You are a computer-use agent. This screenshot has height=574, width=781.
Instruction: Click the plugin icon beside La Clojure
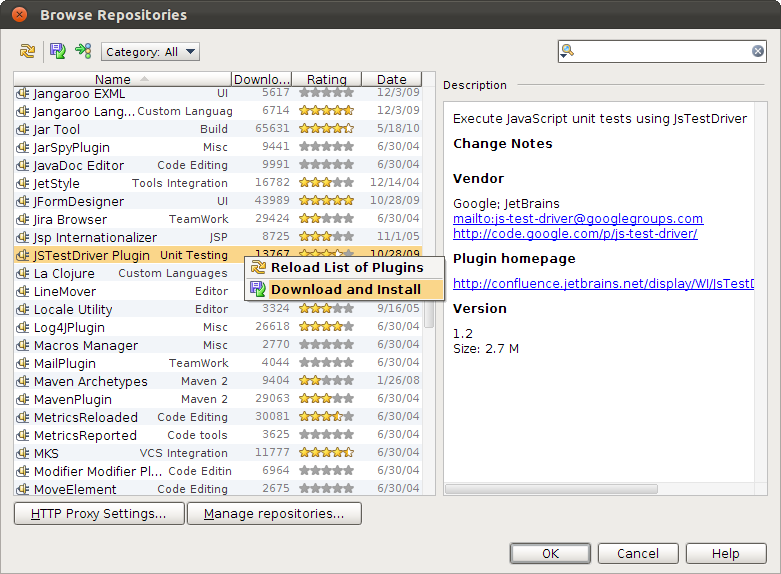pyautogui.click(x=22, y=273)
